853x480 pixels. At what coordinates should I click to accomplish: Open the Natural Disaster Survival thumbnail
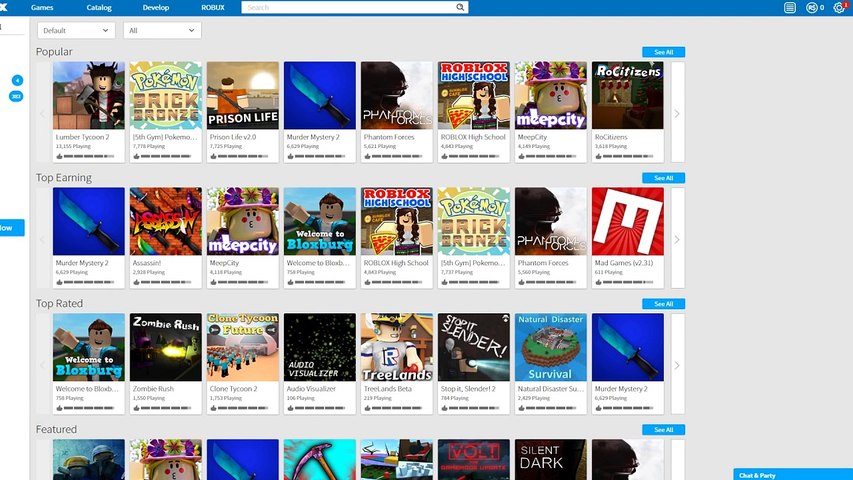[551, 347]
